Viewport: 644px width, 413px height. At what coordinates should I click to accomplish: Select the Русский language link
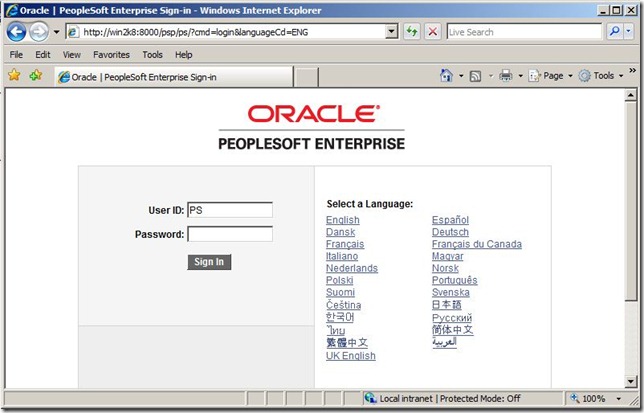452,318
